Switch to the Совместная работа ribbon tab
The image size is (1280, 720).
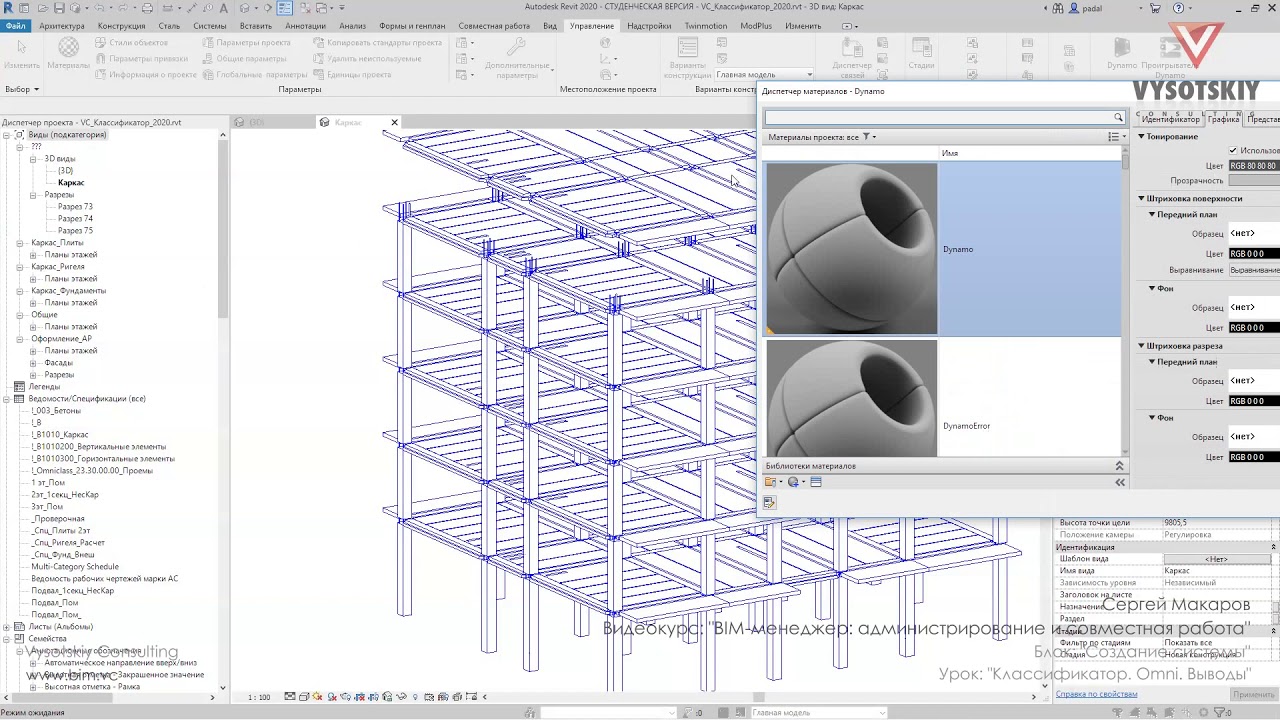(x=494, y=26)
